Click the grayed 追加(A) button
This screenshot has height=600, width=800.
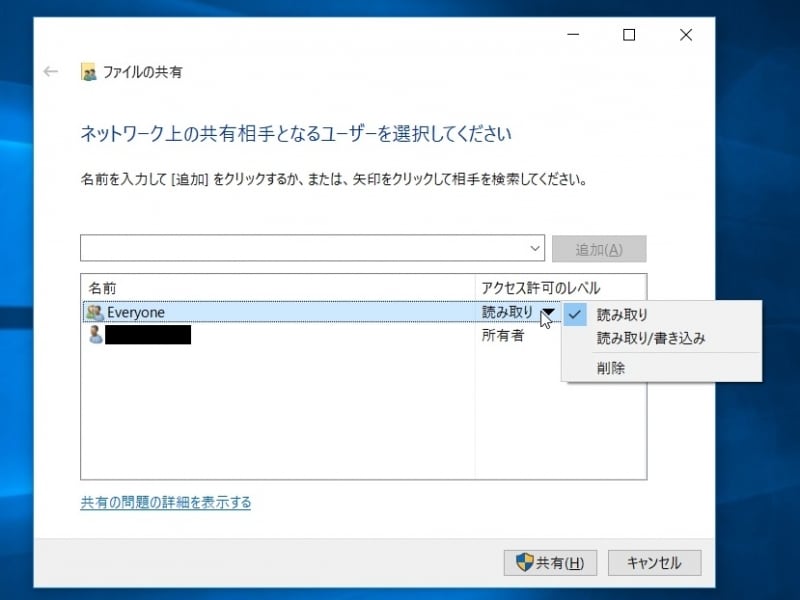(x=601, y=247)
